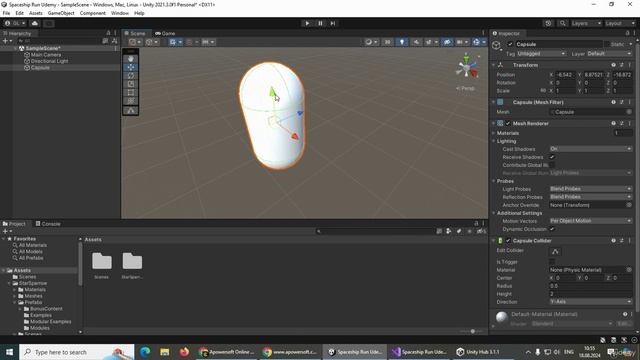Open Mesh Filter object picker circle

point(629,112)
